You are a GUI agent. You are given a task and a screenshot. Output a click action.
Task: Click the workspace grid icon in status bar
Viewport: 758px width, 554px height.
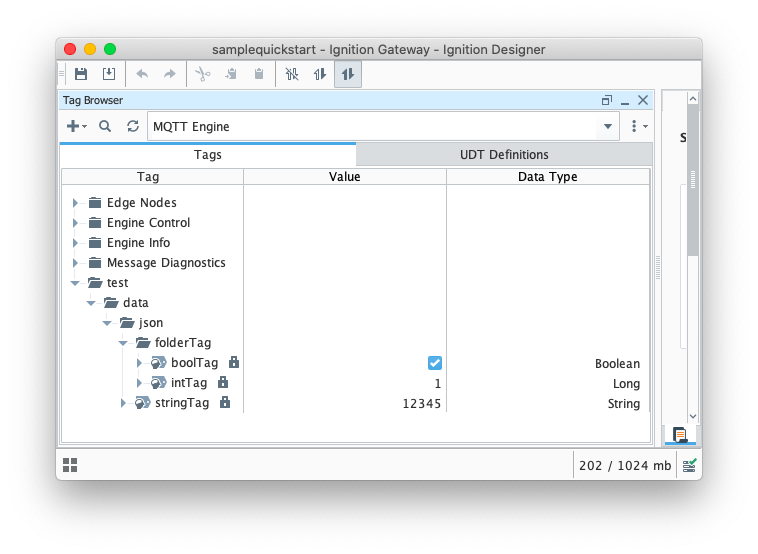(x=70, y=465)
